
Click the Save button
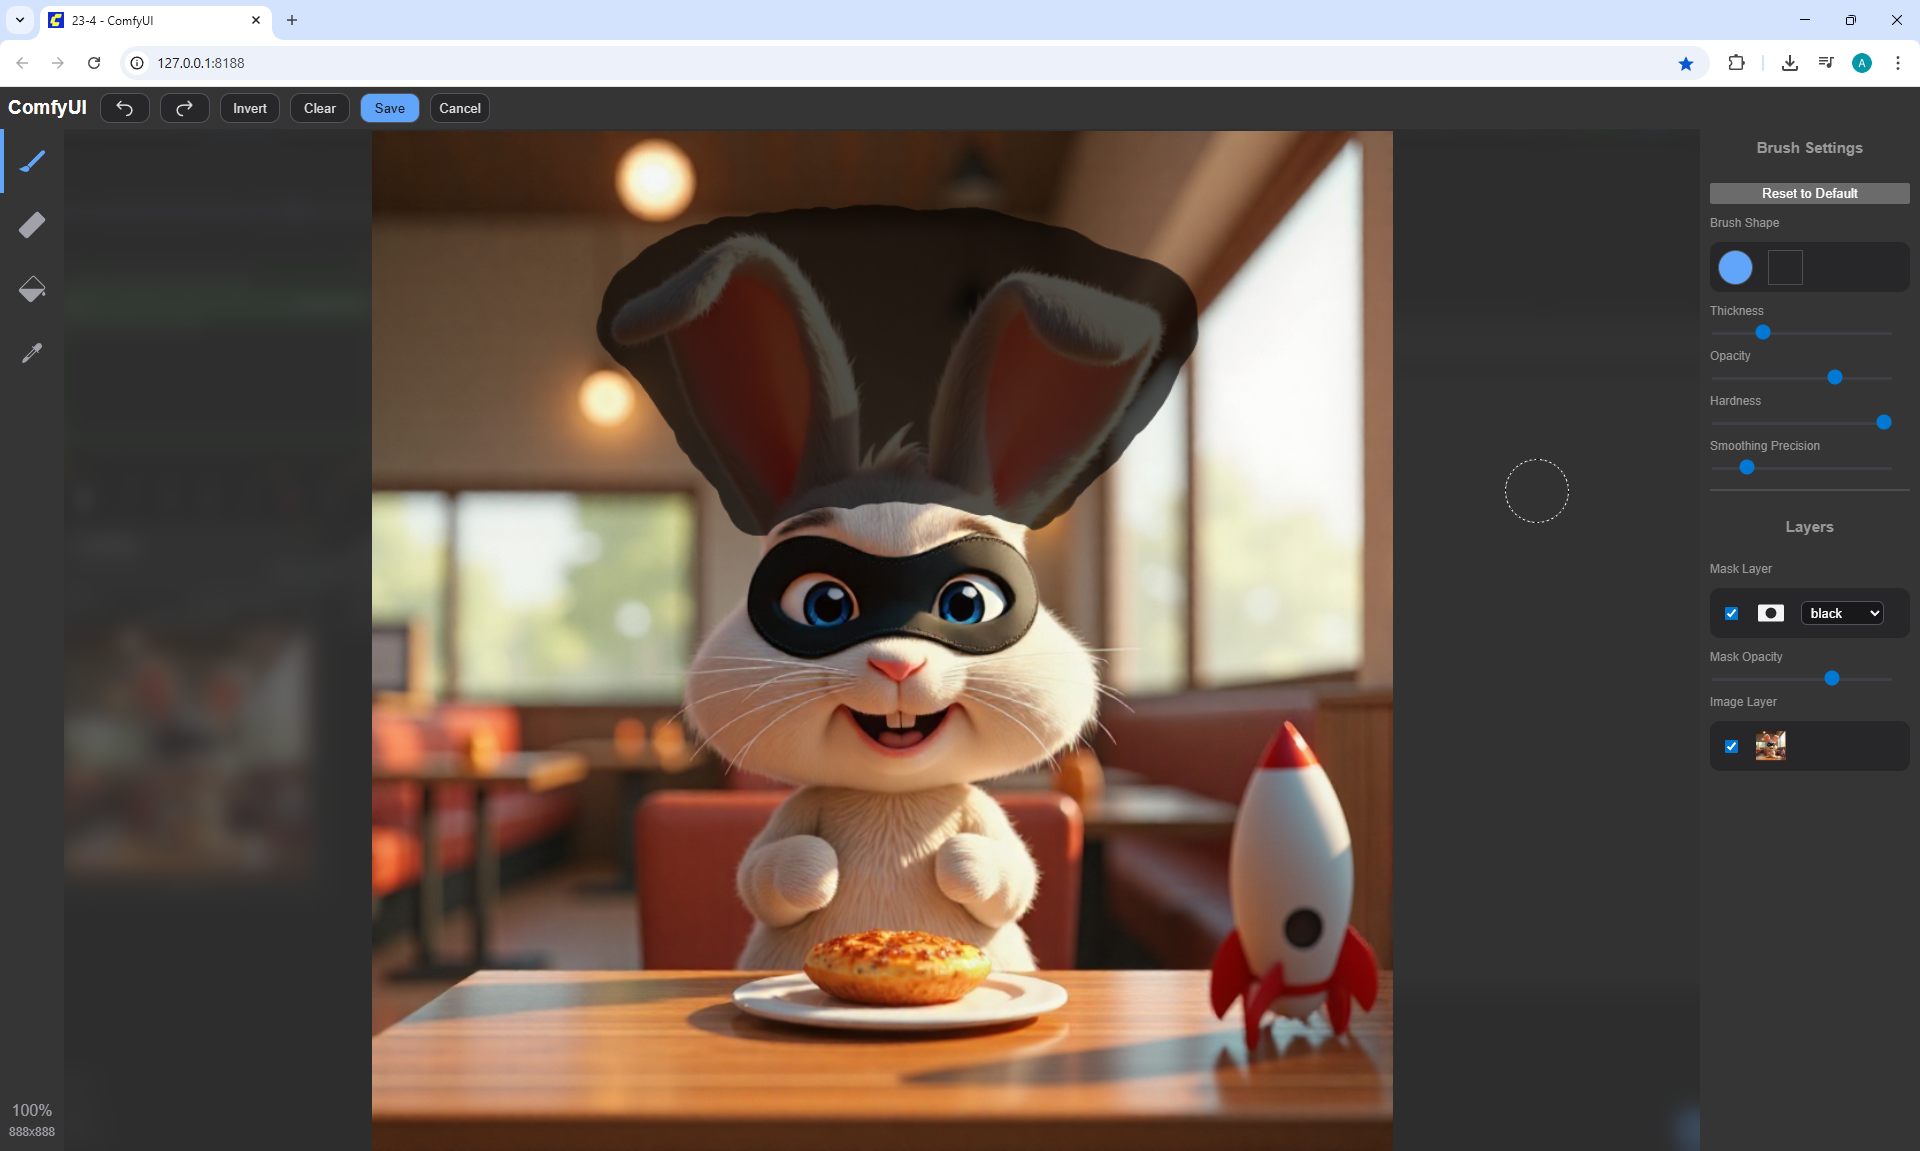pyautogui.click(x=390, y=108)
